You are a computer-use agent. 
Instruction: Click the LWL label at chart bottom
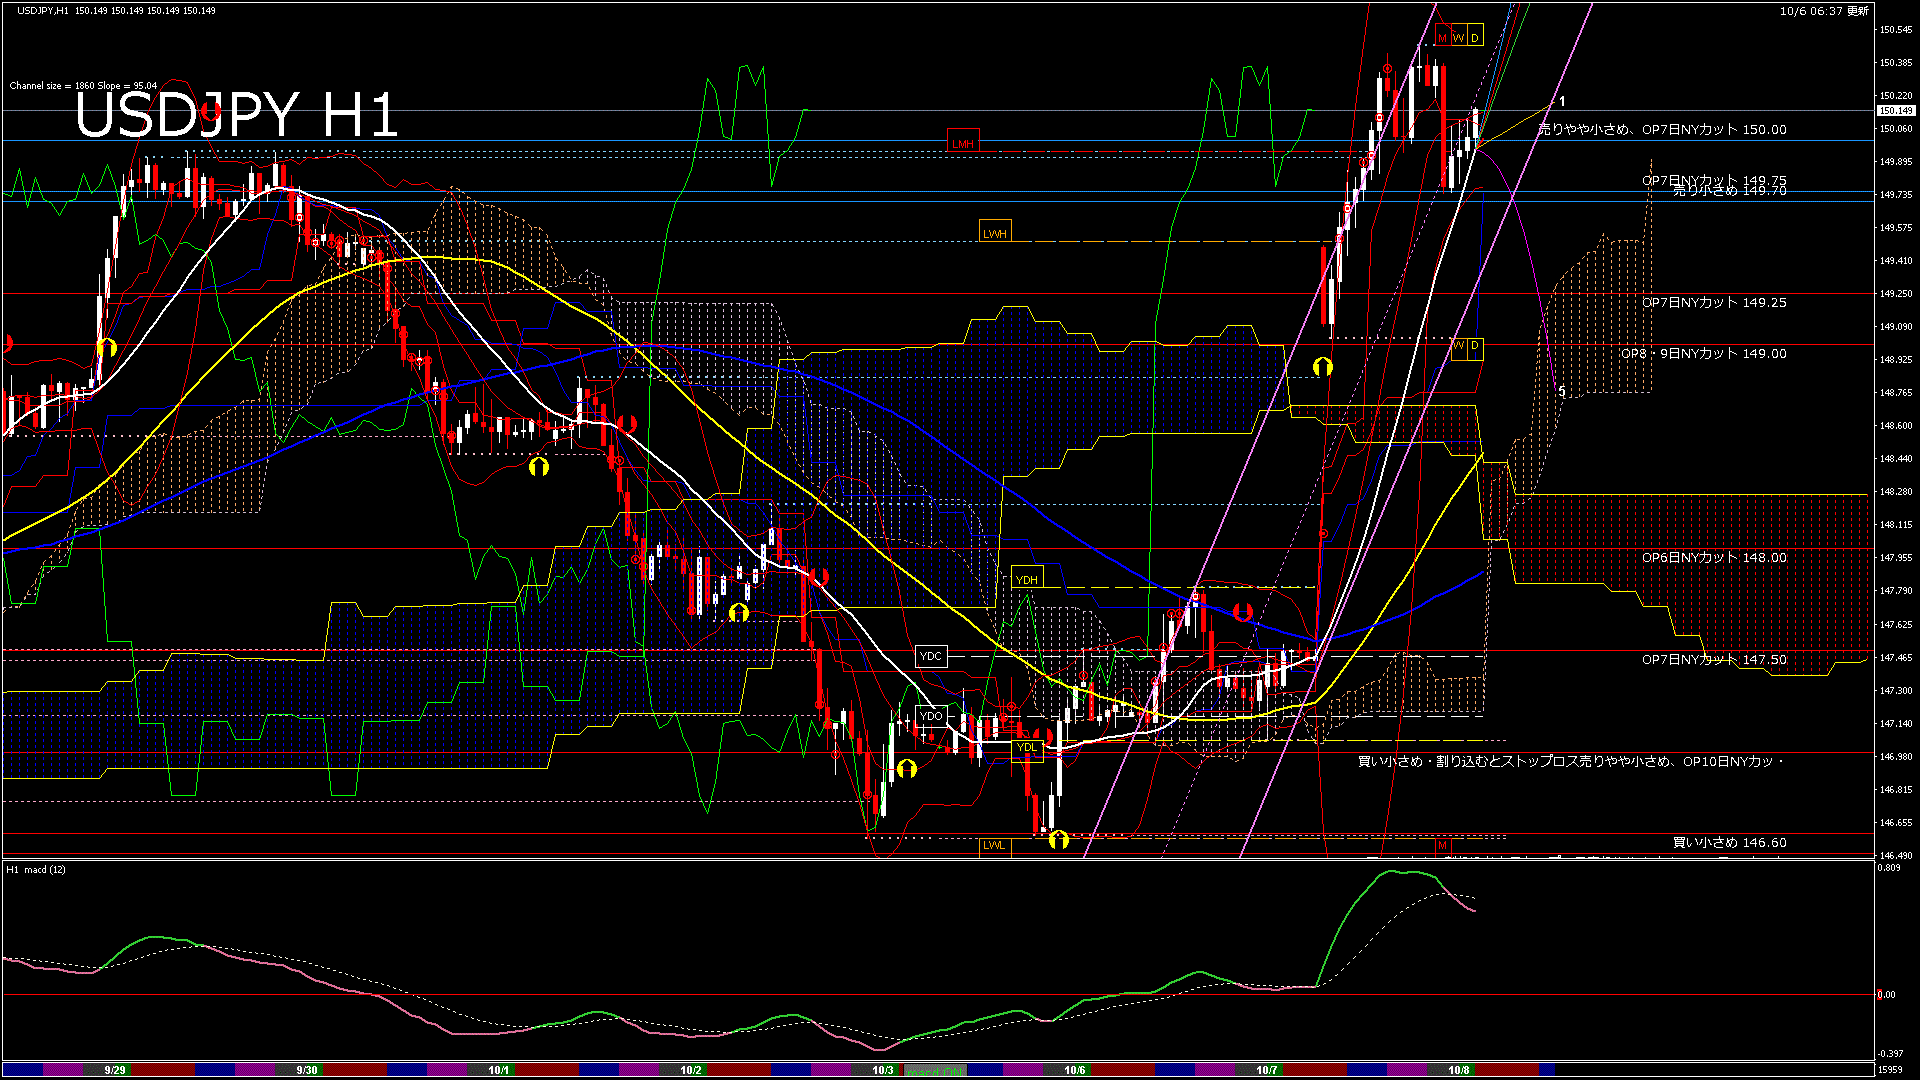click(x=994, y=845)
